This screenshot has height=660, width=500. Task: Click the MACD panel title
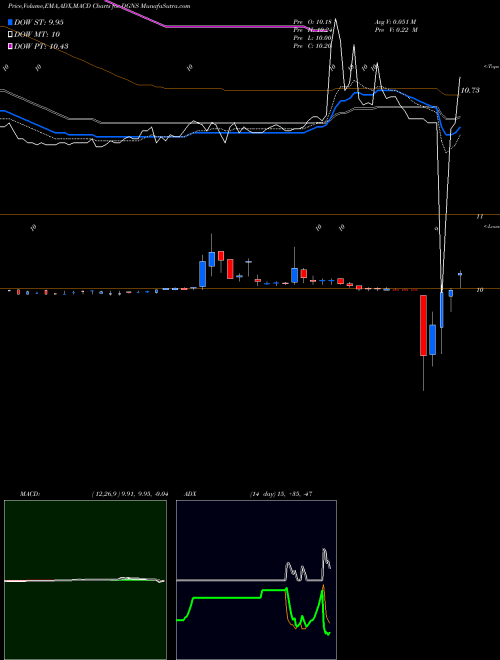click(29, 494)
